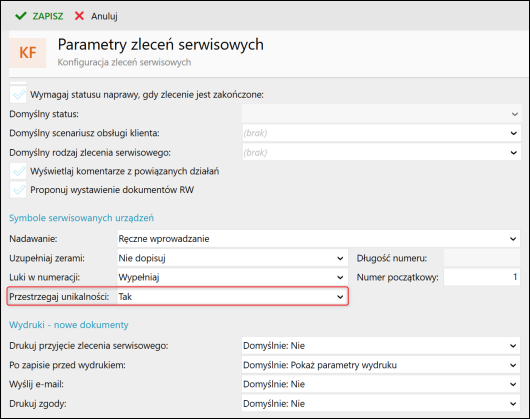
Task: Click the Długość numeru field
Action: pos(482,258)
